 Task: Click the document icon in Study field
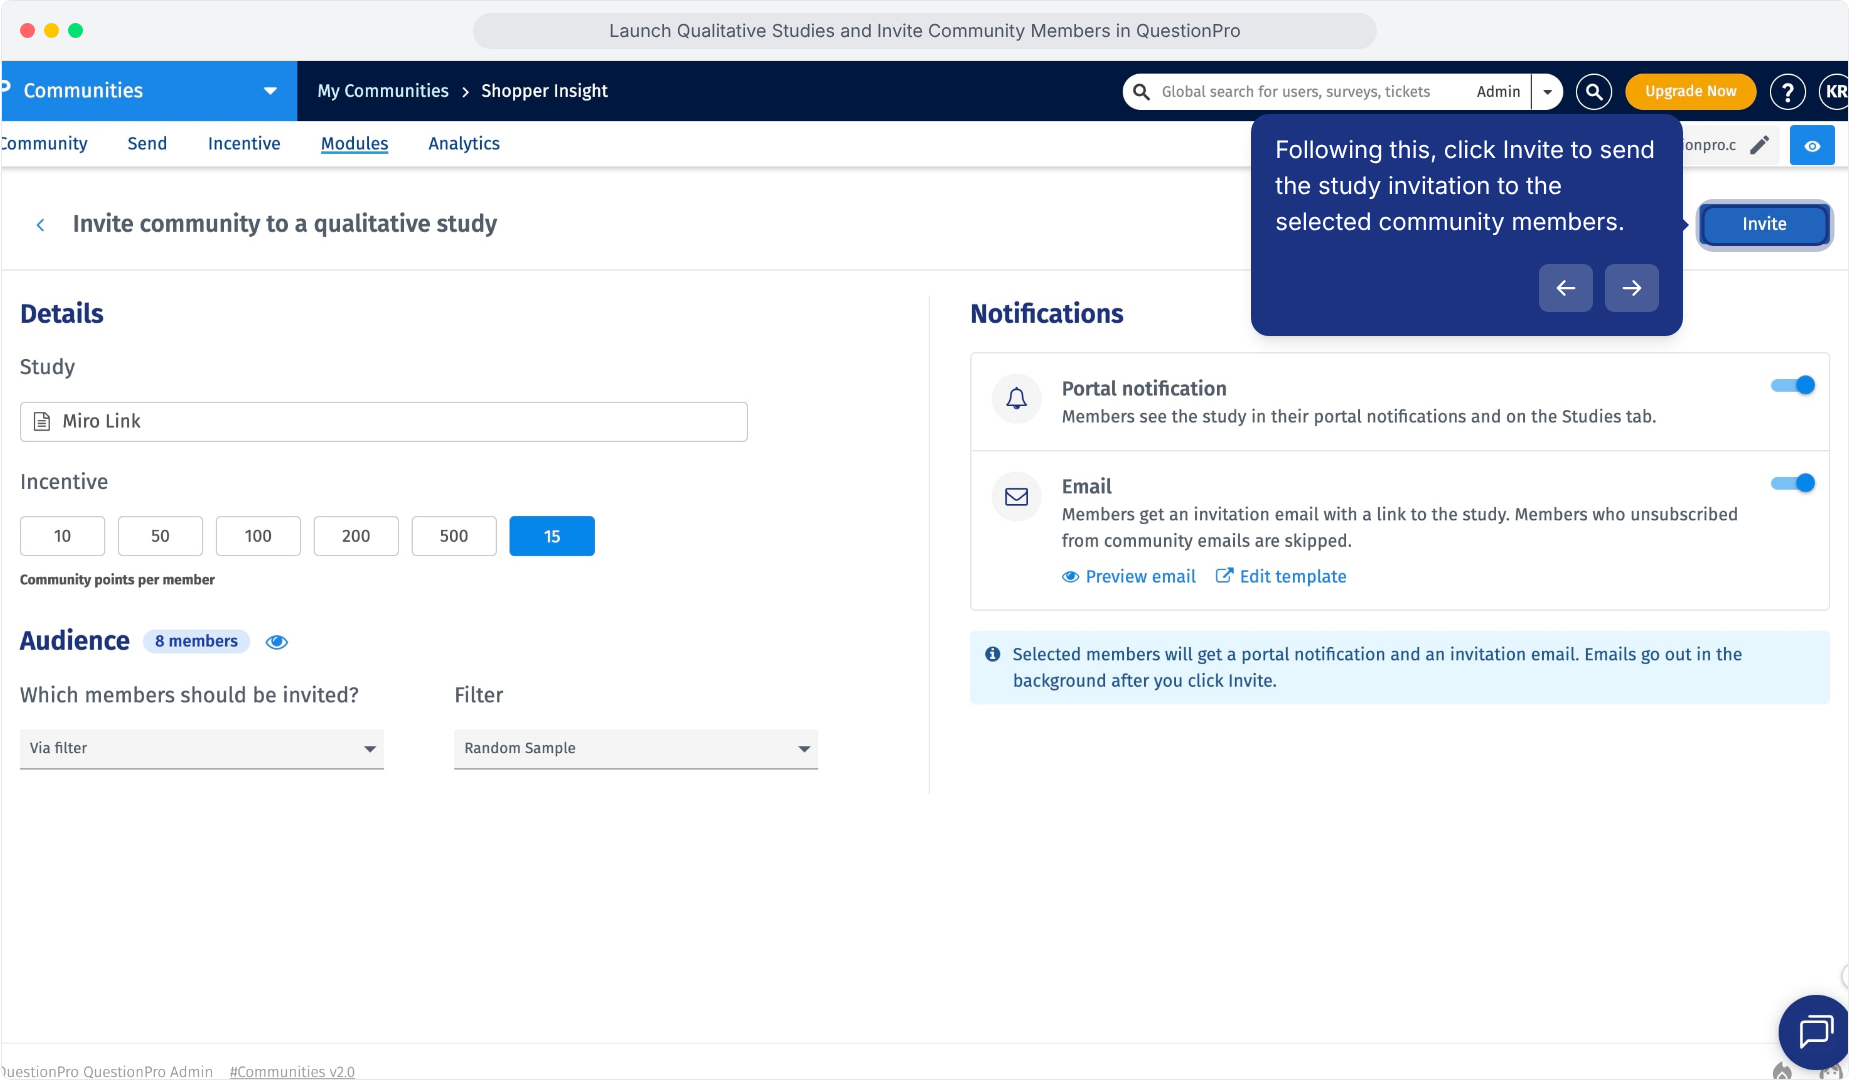42,422
